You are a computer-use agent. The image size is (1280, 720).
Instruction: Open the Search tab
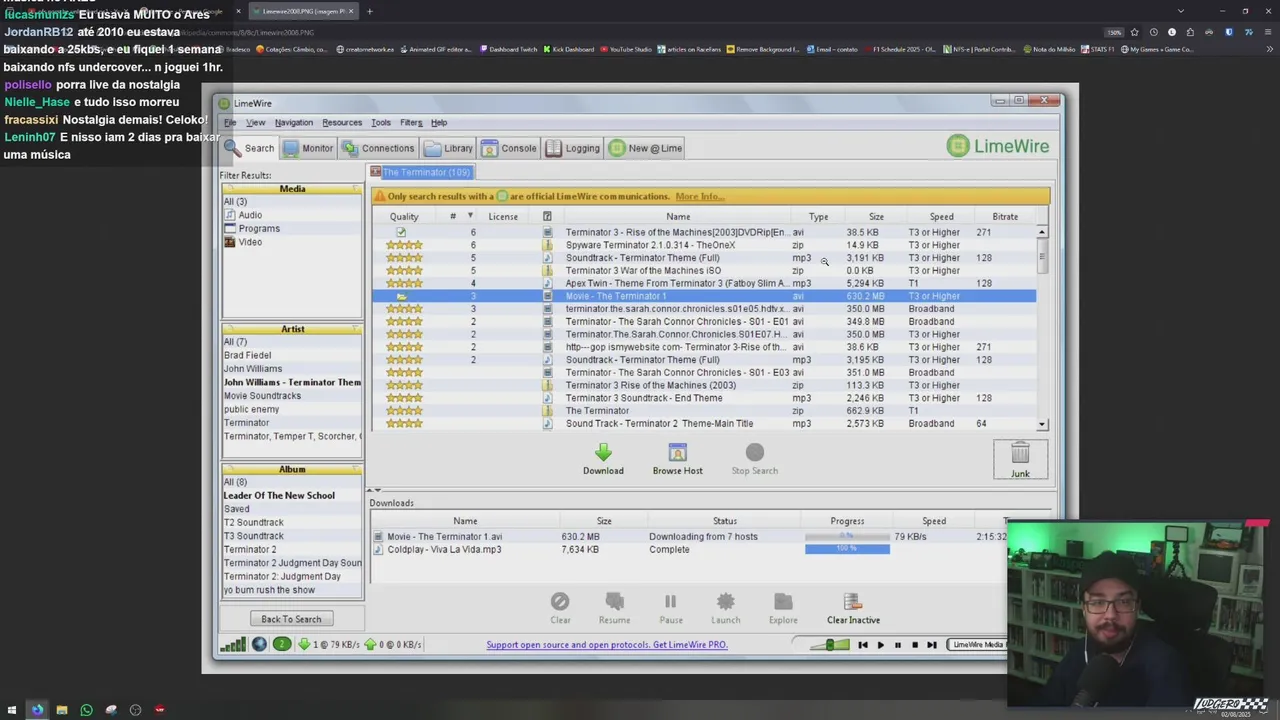249,148
